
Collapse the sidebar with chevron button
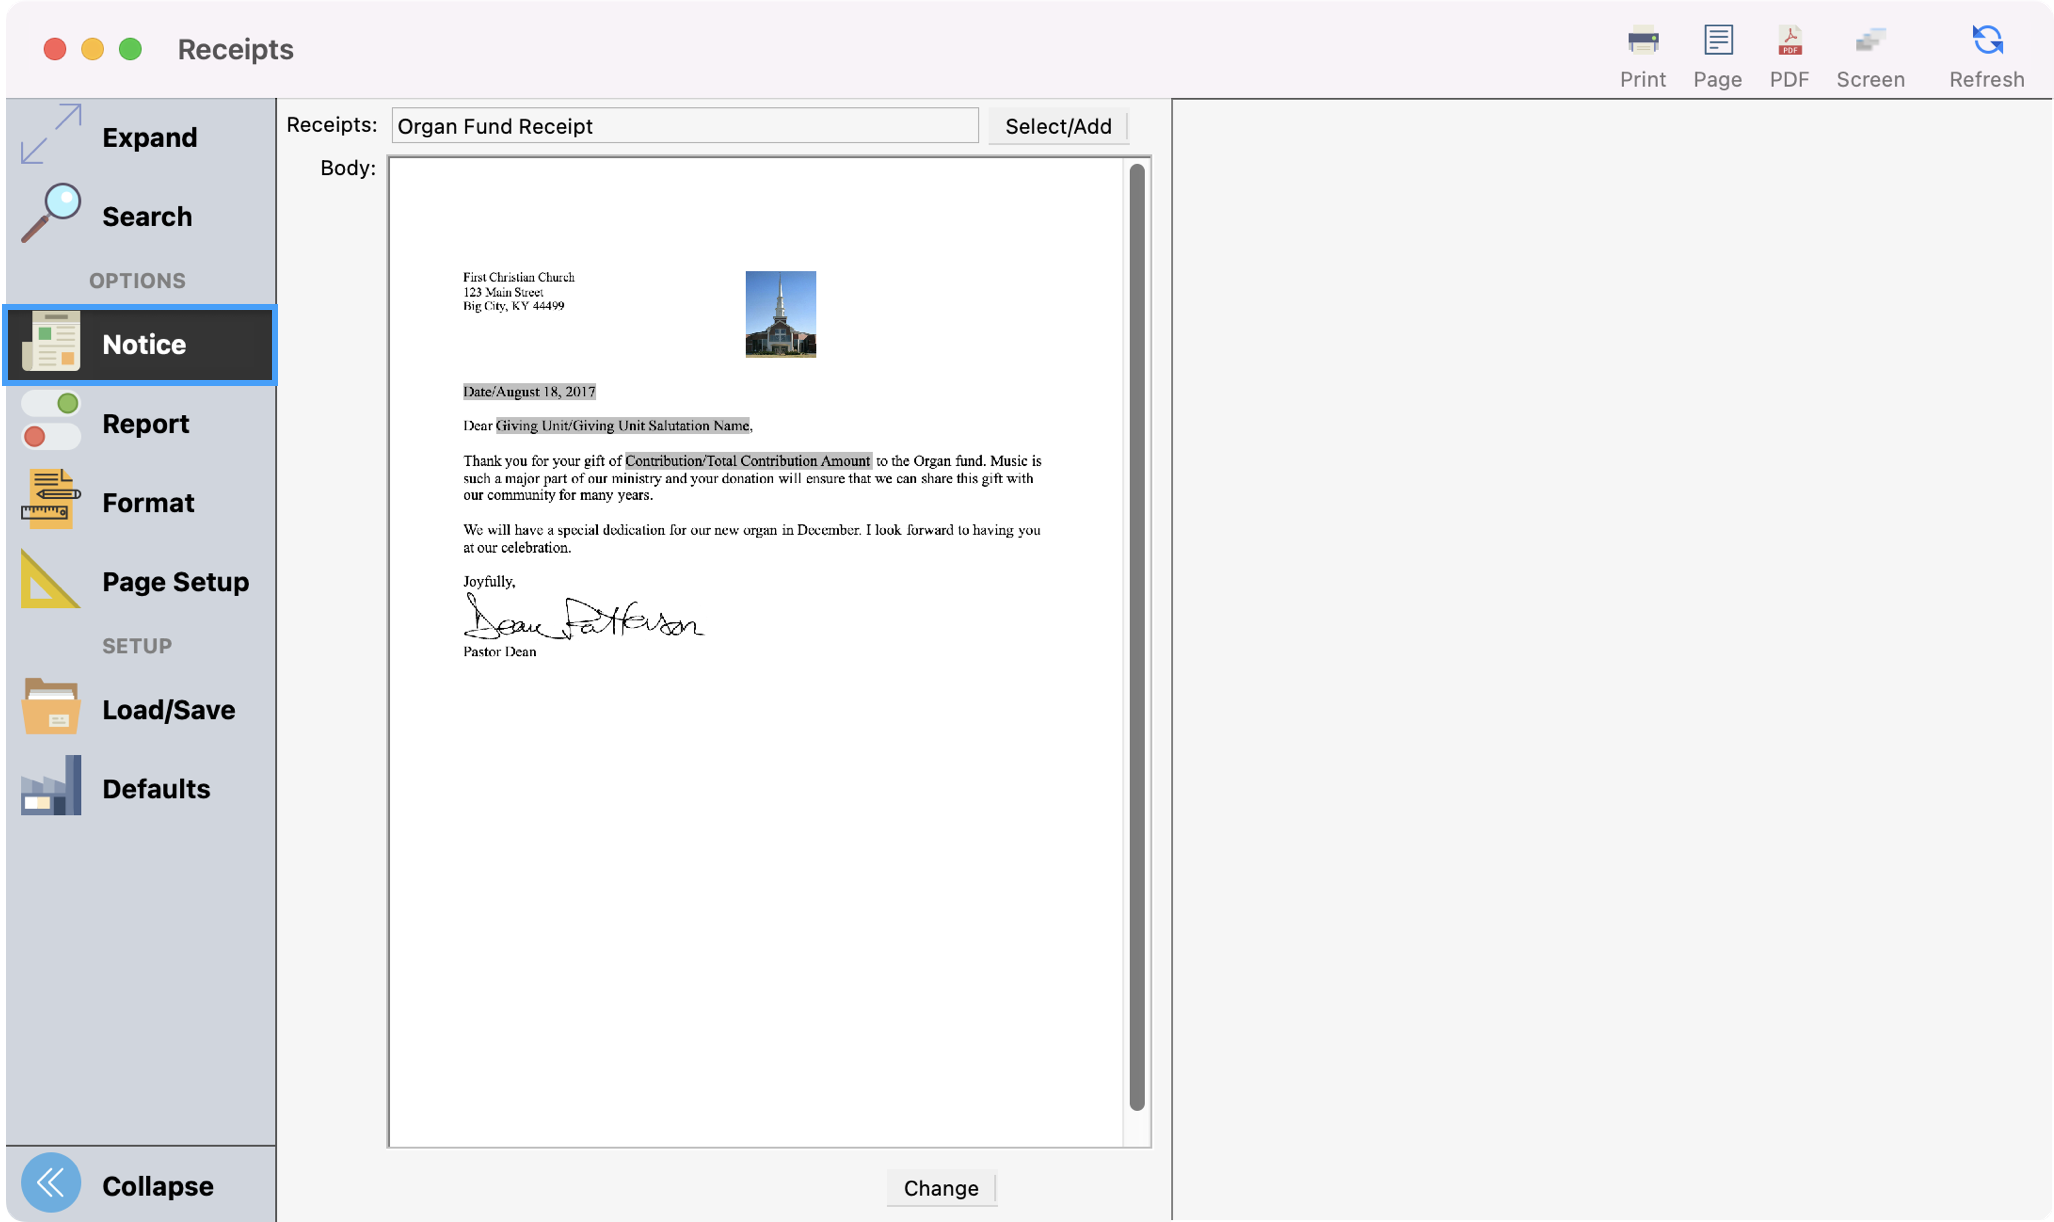[x=50, y=1184]
